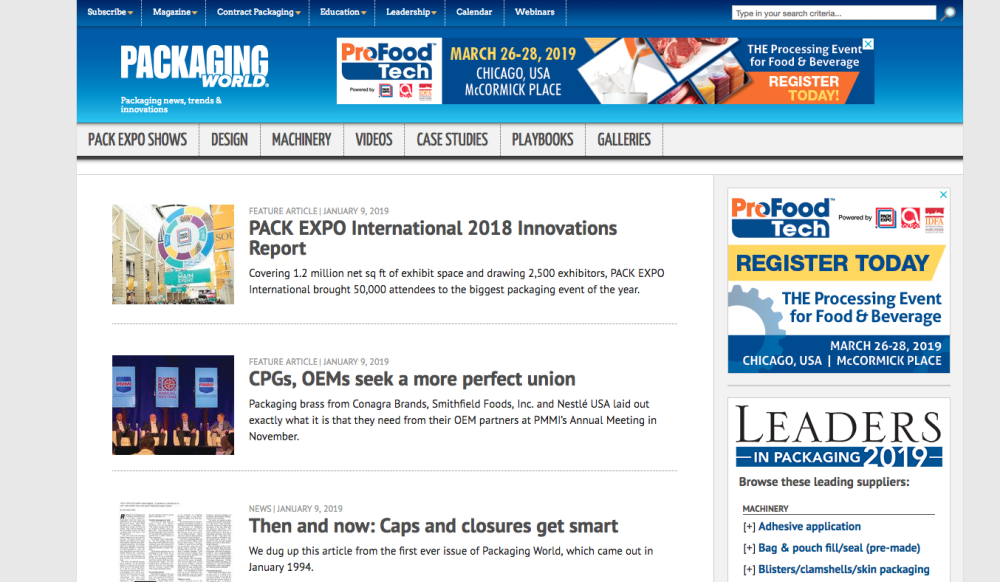Image resolution: width=1000 pixels, height=582 pixels.
Task: Open the Magazine dropdown menu
Action: [x=174, y=12]
